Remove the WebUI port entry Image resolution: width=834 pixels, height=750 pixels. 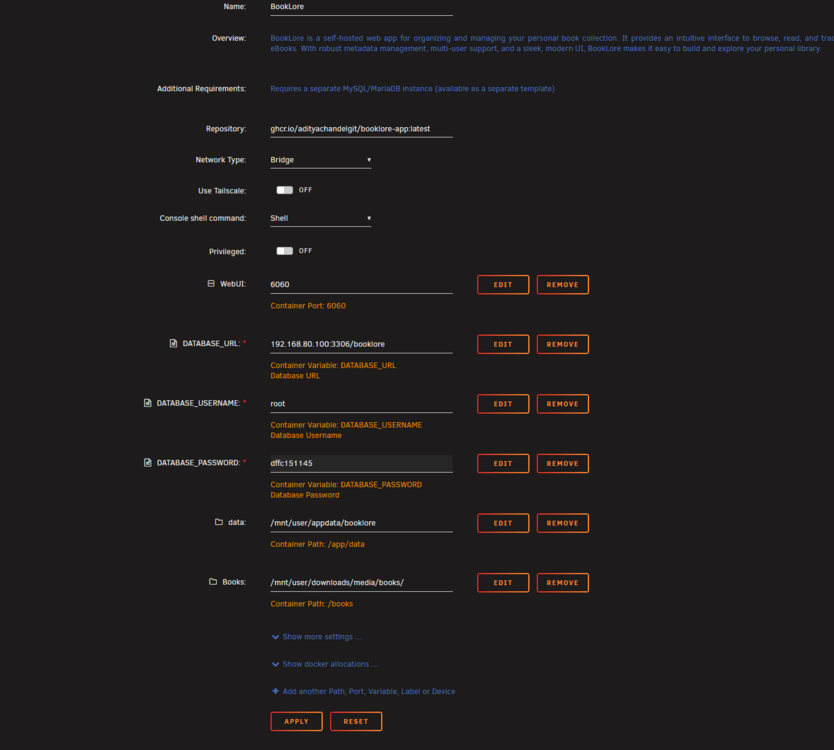(x=563, y=285)
